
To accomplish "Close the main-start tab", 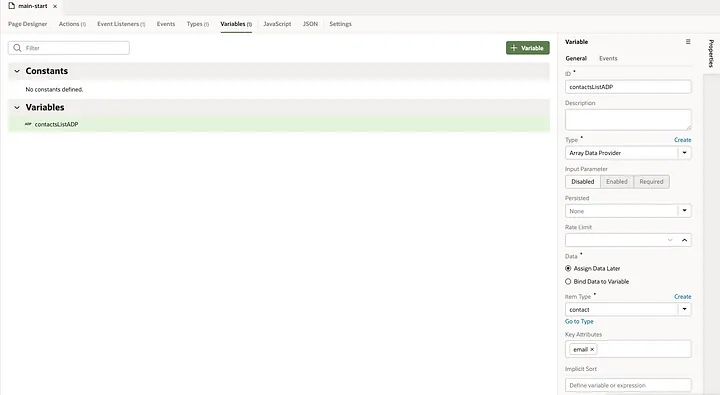I will pos(55,6).
